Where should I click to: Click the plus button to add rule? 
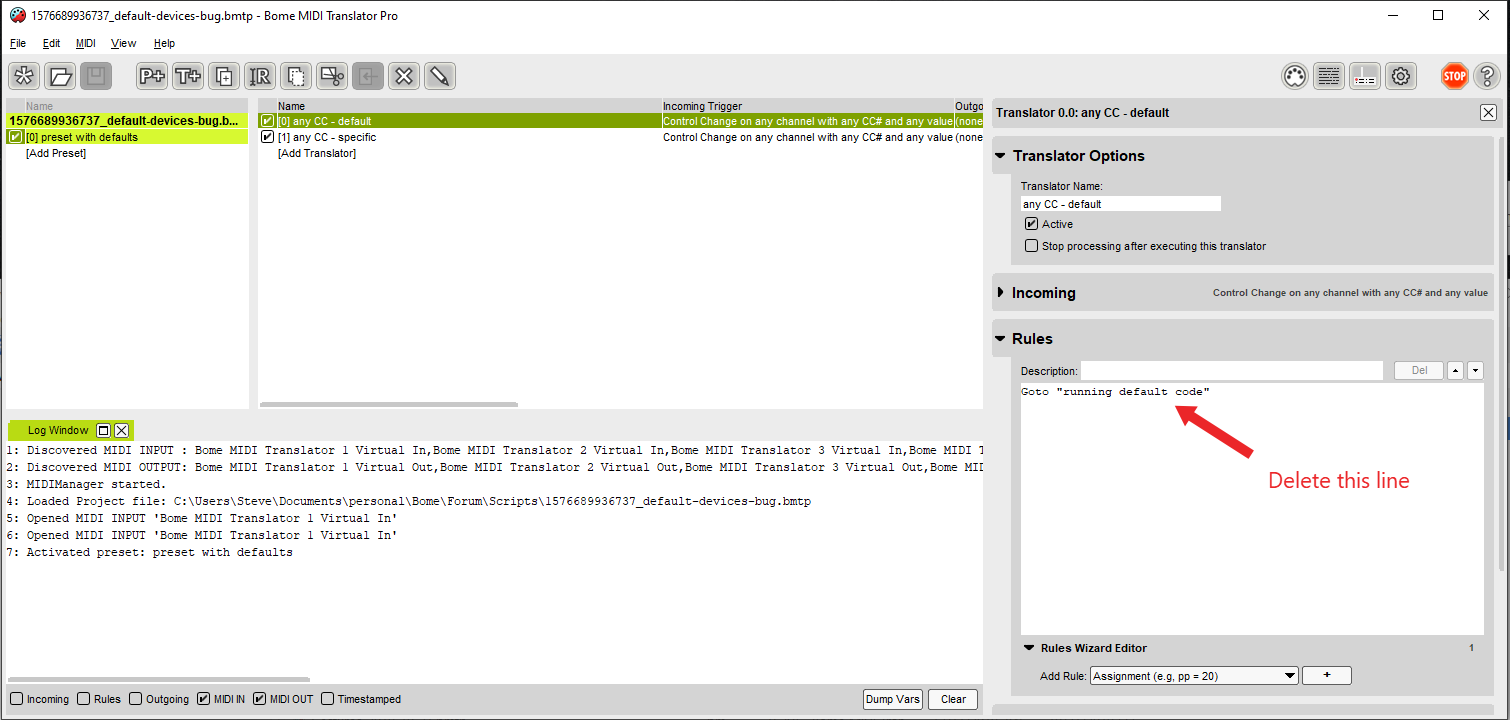pos(1327,676)
